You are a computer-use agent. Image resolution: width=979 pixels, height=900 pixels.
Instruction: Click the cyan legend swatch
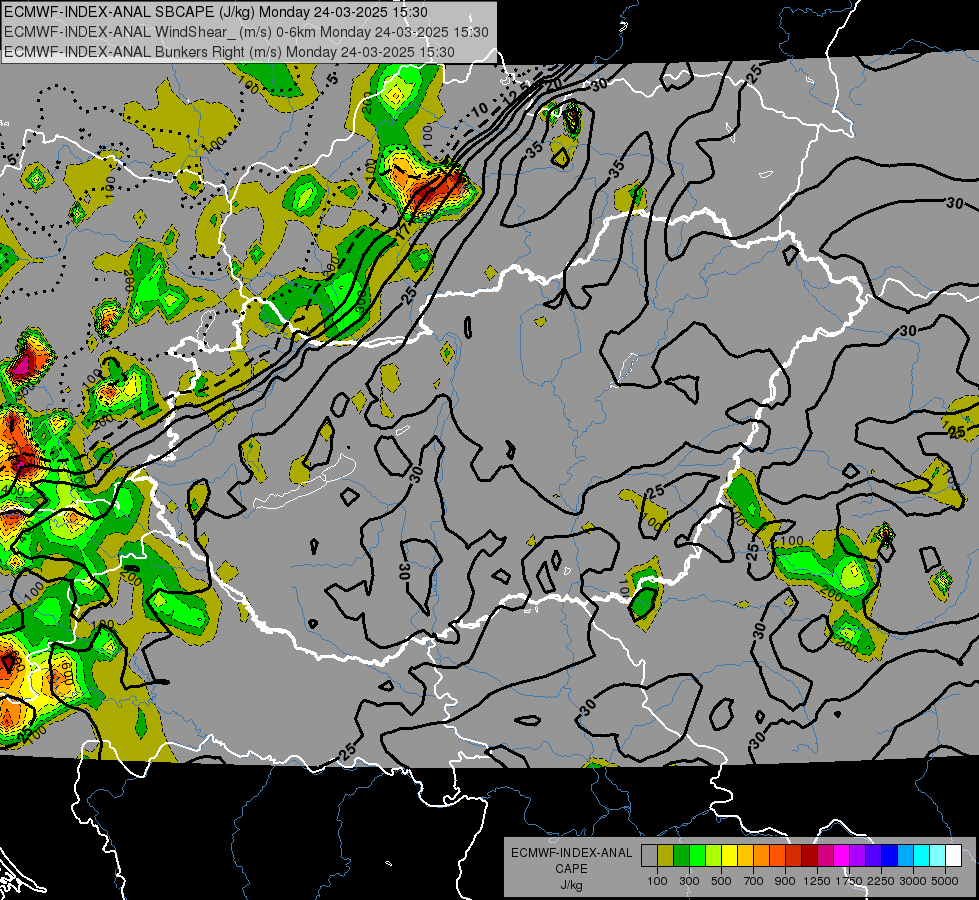pos(921,855)
